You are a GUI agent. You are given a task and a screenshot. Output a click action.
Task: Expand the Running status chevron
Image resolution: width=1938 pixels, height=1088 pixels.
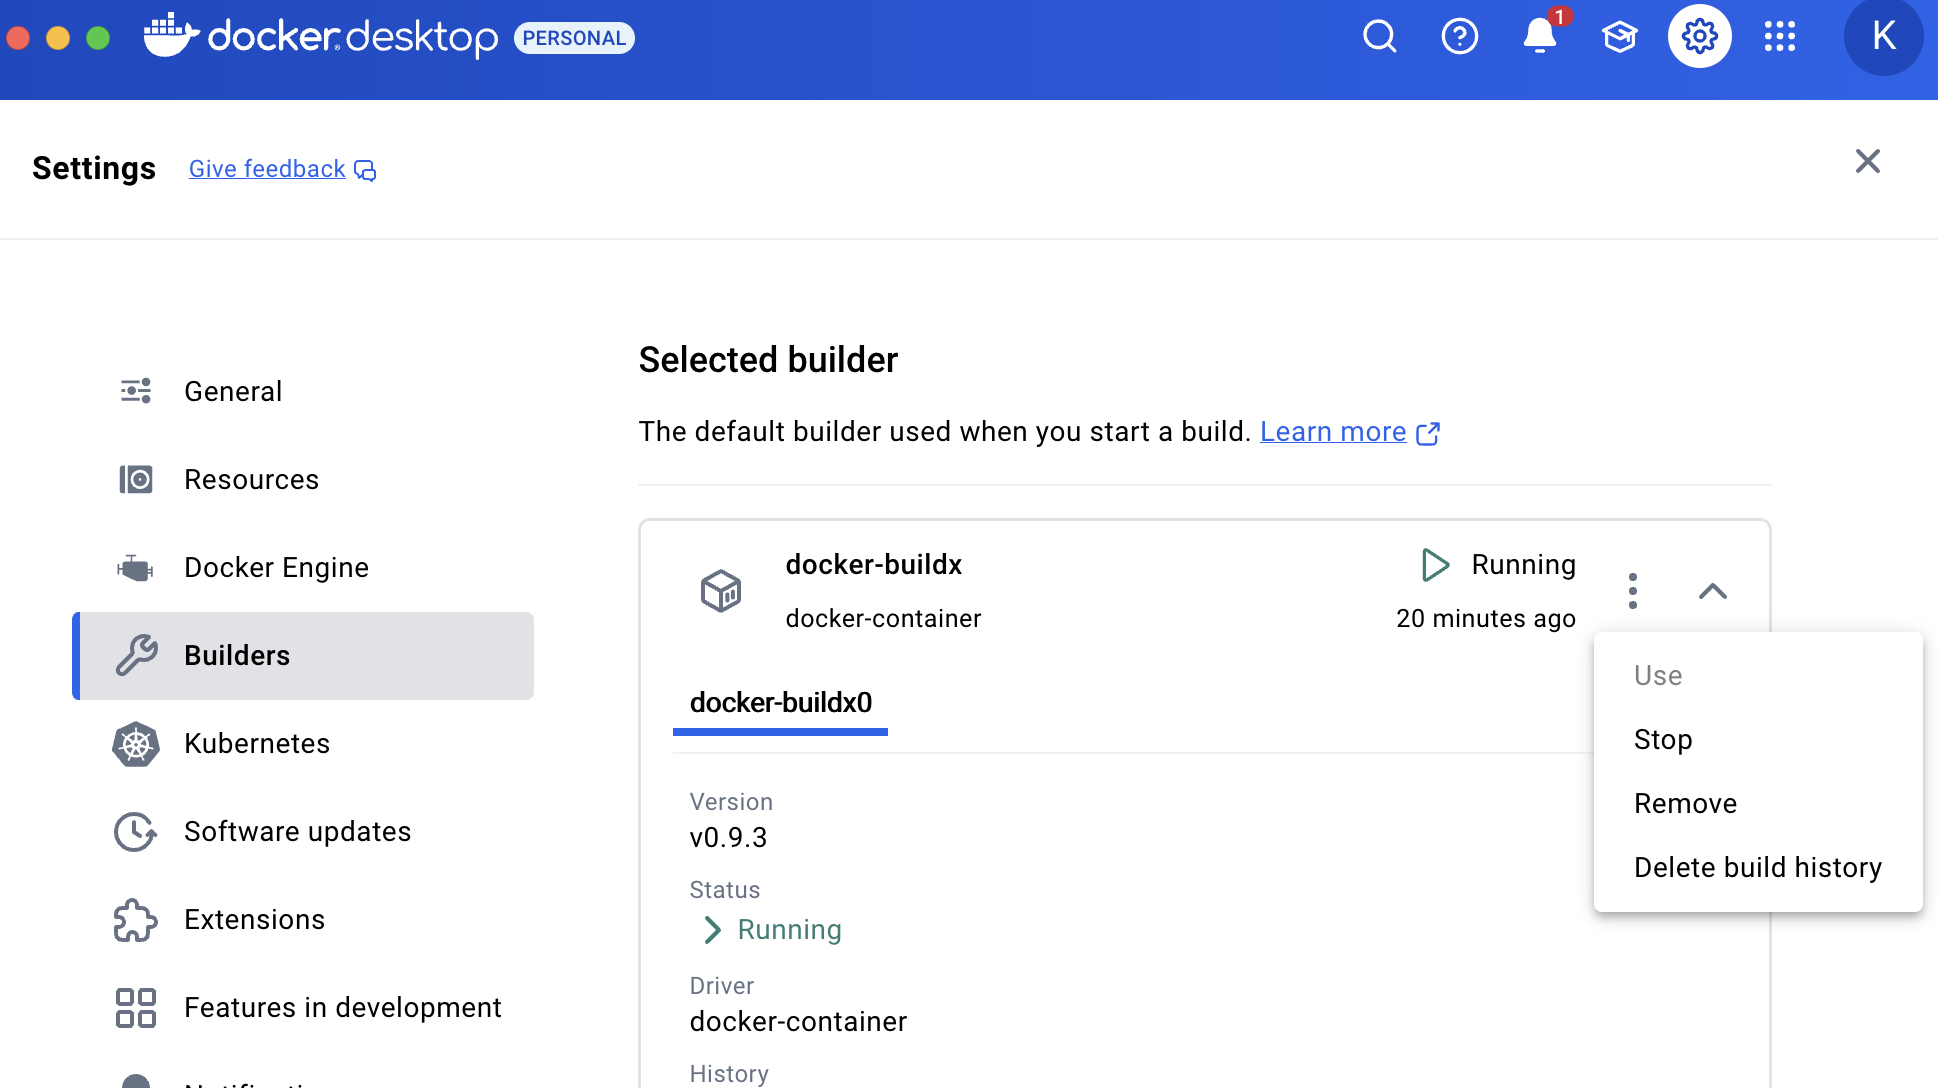coord(712,930)
